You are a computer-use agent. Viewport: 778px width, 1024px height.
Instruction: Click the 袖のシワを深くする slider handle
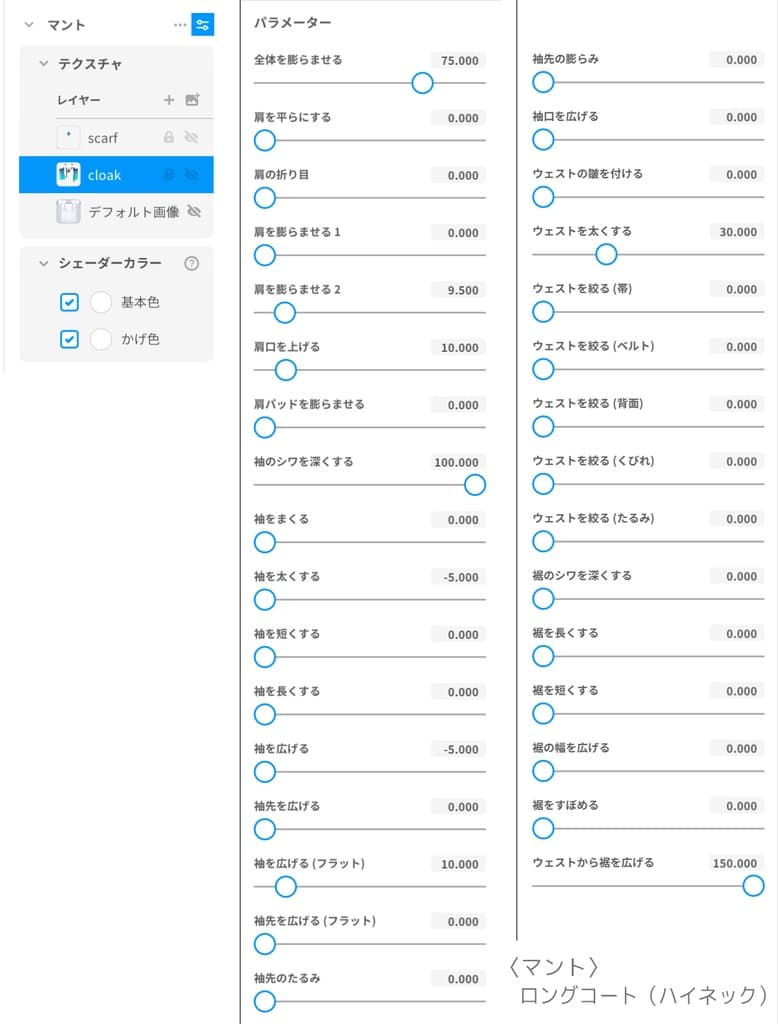(475, 485)
